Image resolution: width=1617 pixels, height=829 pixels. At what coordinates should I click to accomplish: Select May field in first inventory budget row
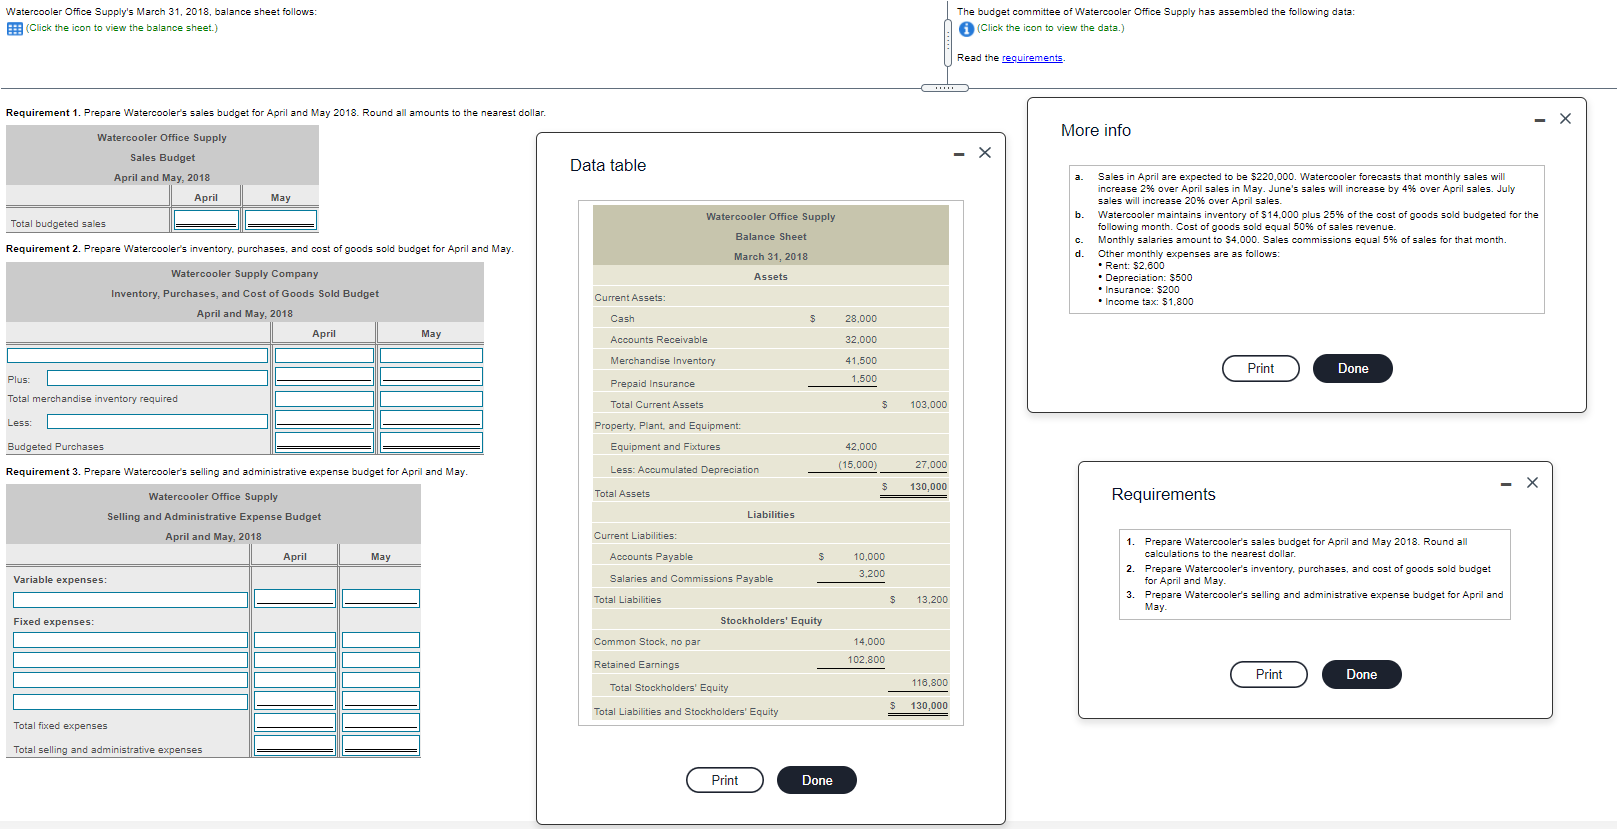[431, 355]
